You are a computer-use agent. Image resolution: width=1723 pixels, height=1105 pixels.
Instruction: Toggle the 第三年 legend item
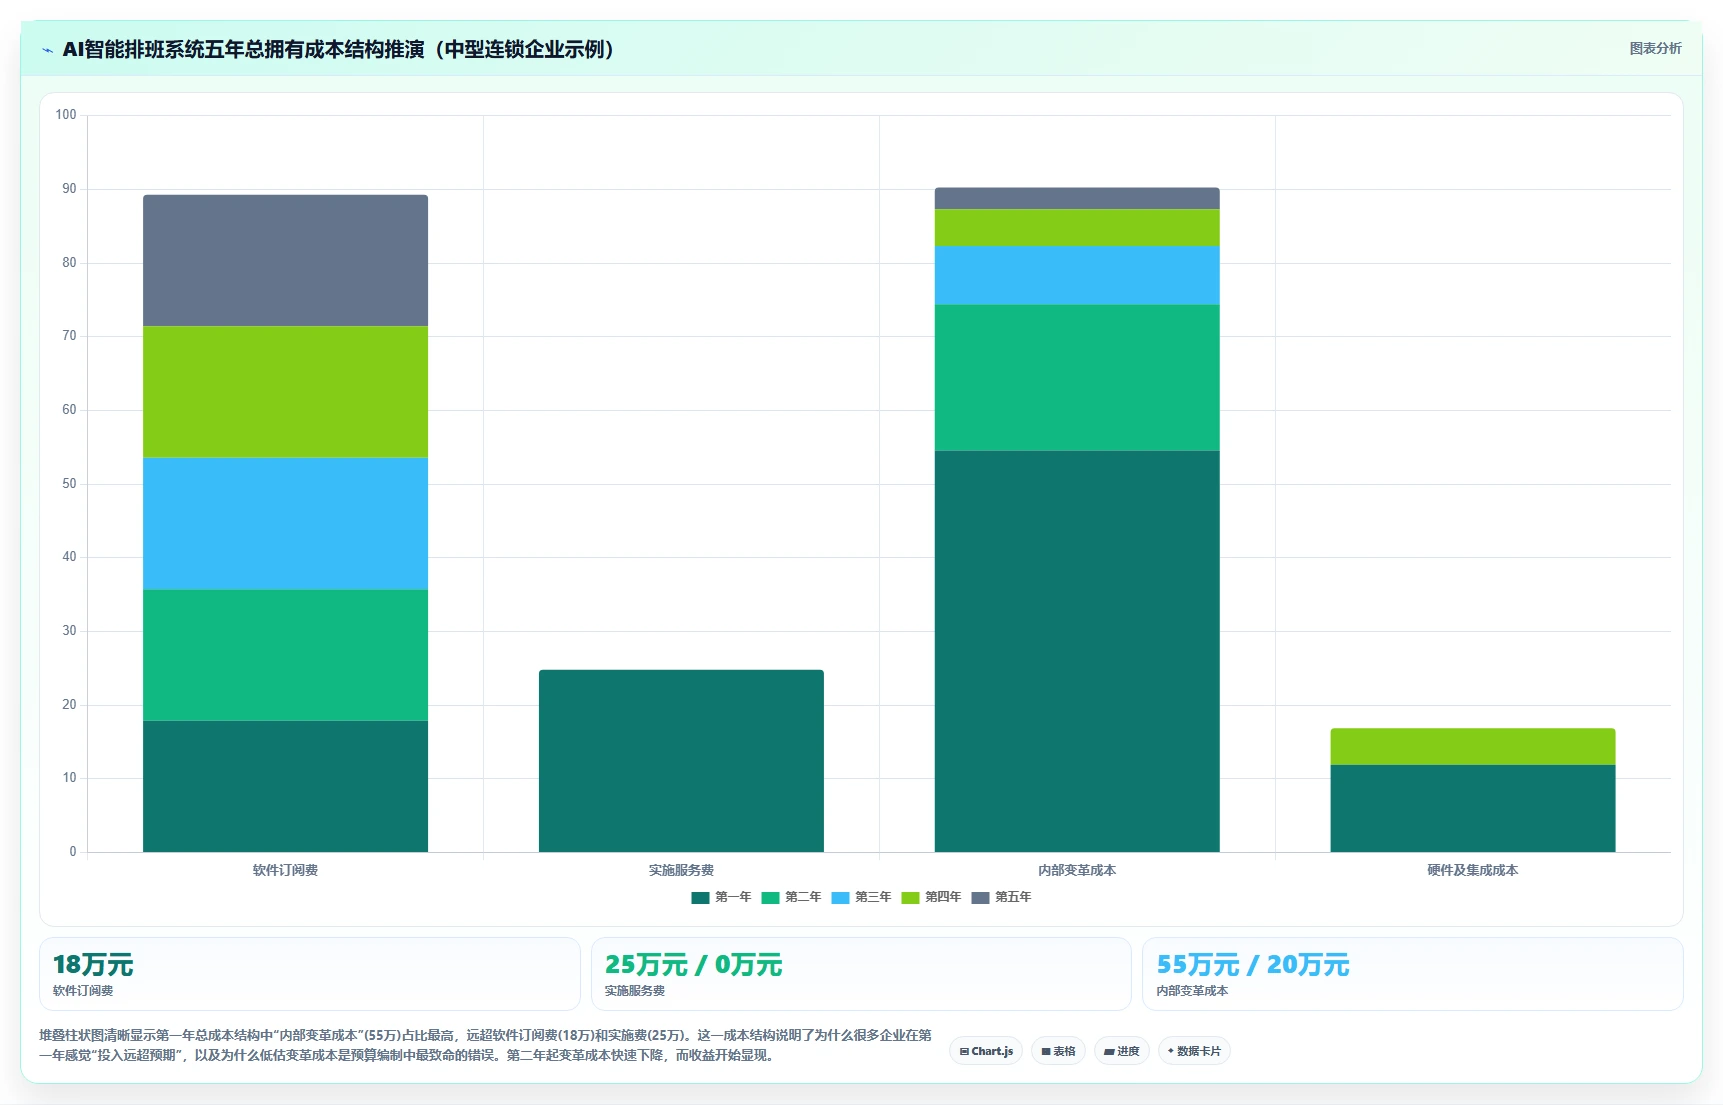point(861,897)
